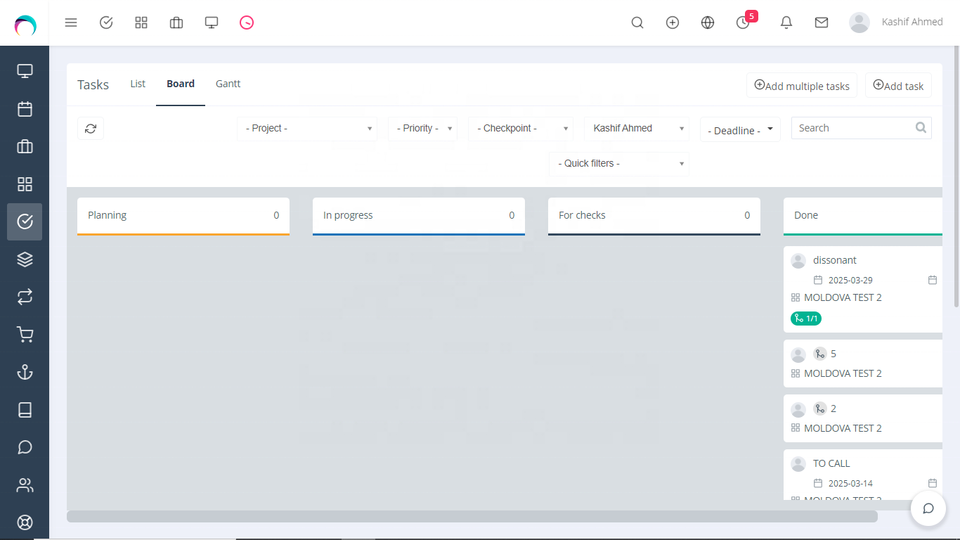
Task: Switch to the Gantt tab
Action: [x=228, y=84]
